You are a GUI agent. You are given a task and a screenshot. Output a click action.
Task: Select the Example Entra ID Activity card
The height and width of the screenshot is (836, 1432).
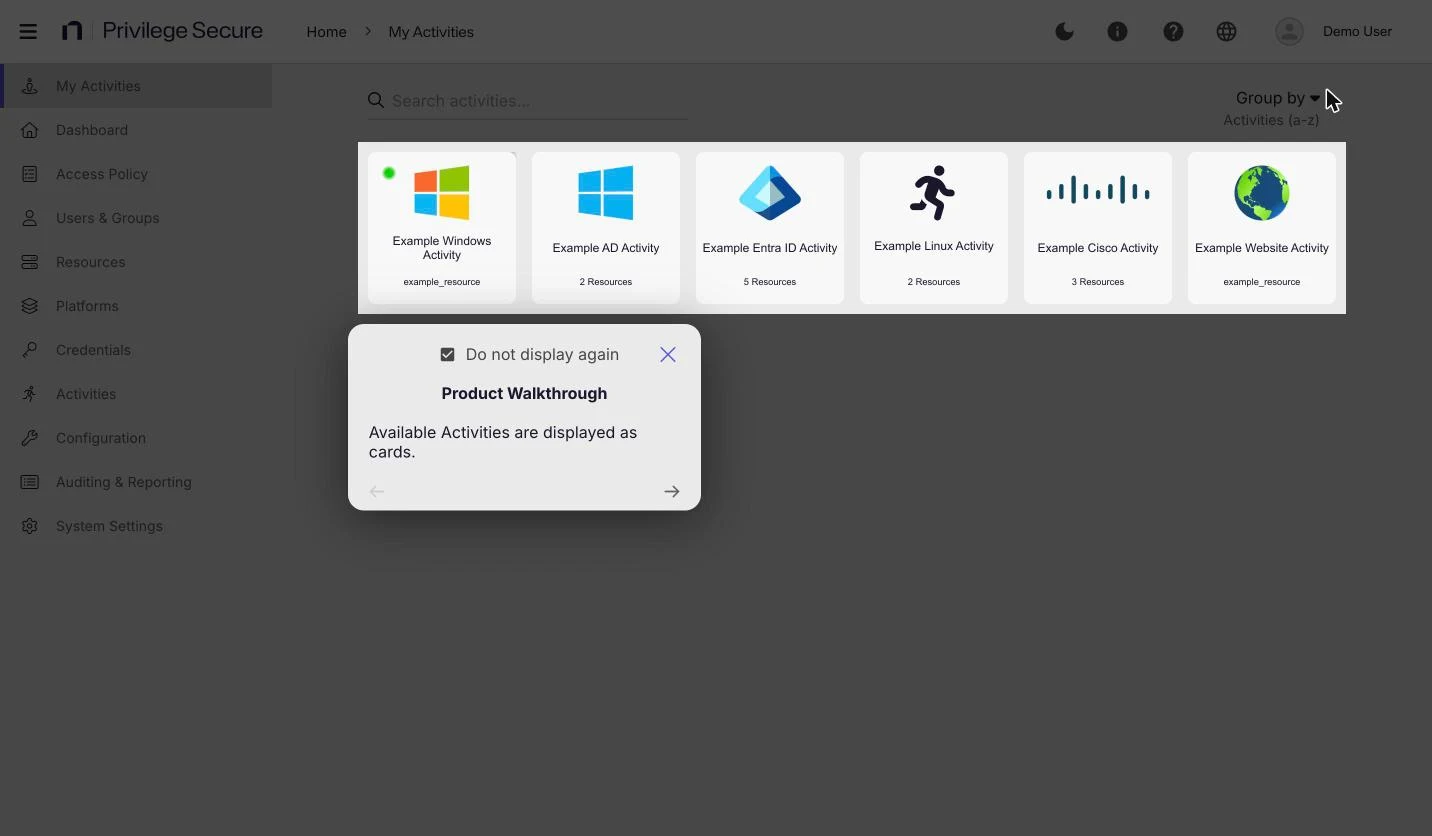pyautogui.click(x=770, y=228)
